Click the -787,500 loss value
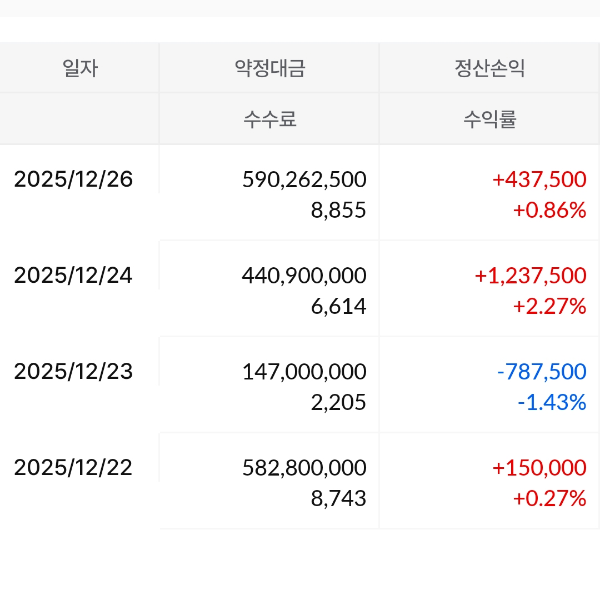 [541, 371]
